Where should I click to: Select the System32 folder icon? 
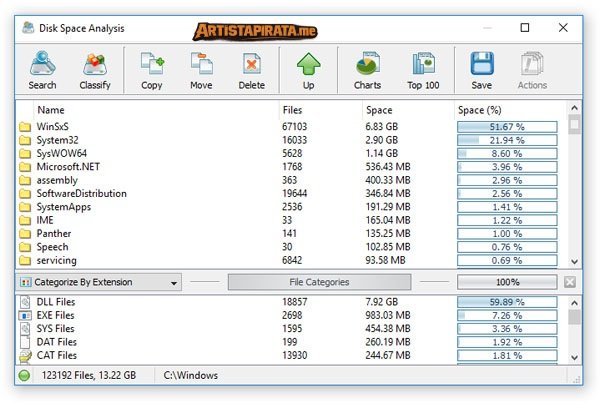click(25, 140)
